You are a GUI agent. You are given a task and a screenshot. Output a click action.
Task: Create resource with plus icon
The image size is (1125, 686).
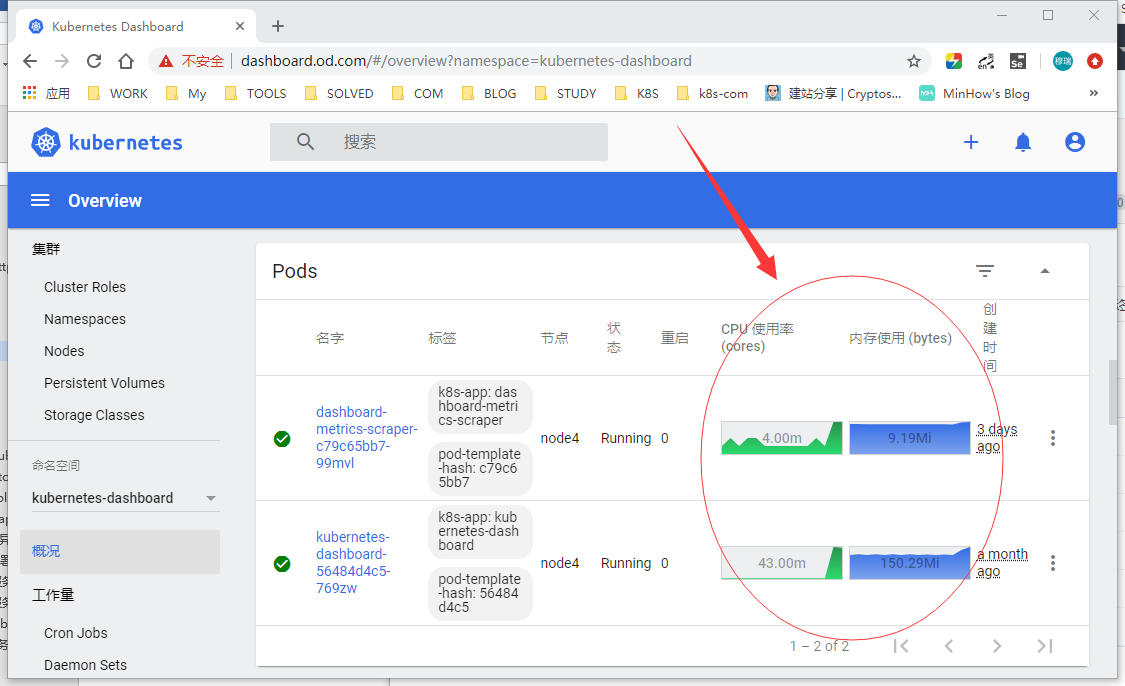tap(971, 142)
